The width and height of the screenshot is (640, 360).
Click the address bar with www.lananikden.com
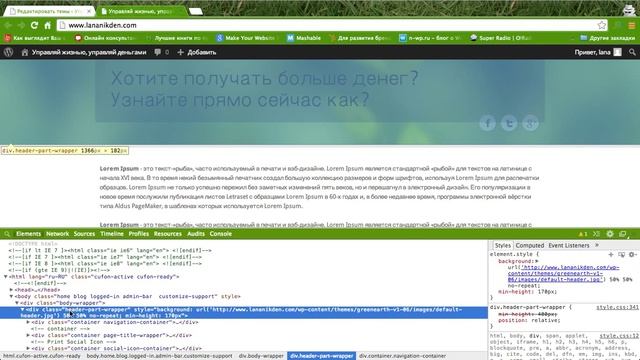pos(333,25)
